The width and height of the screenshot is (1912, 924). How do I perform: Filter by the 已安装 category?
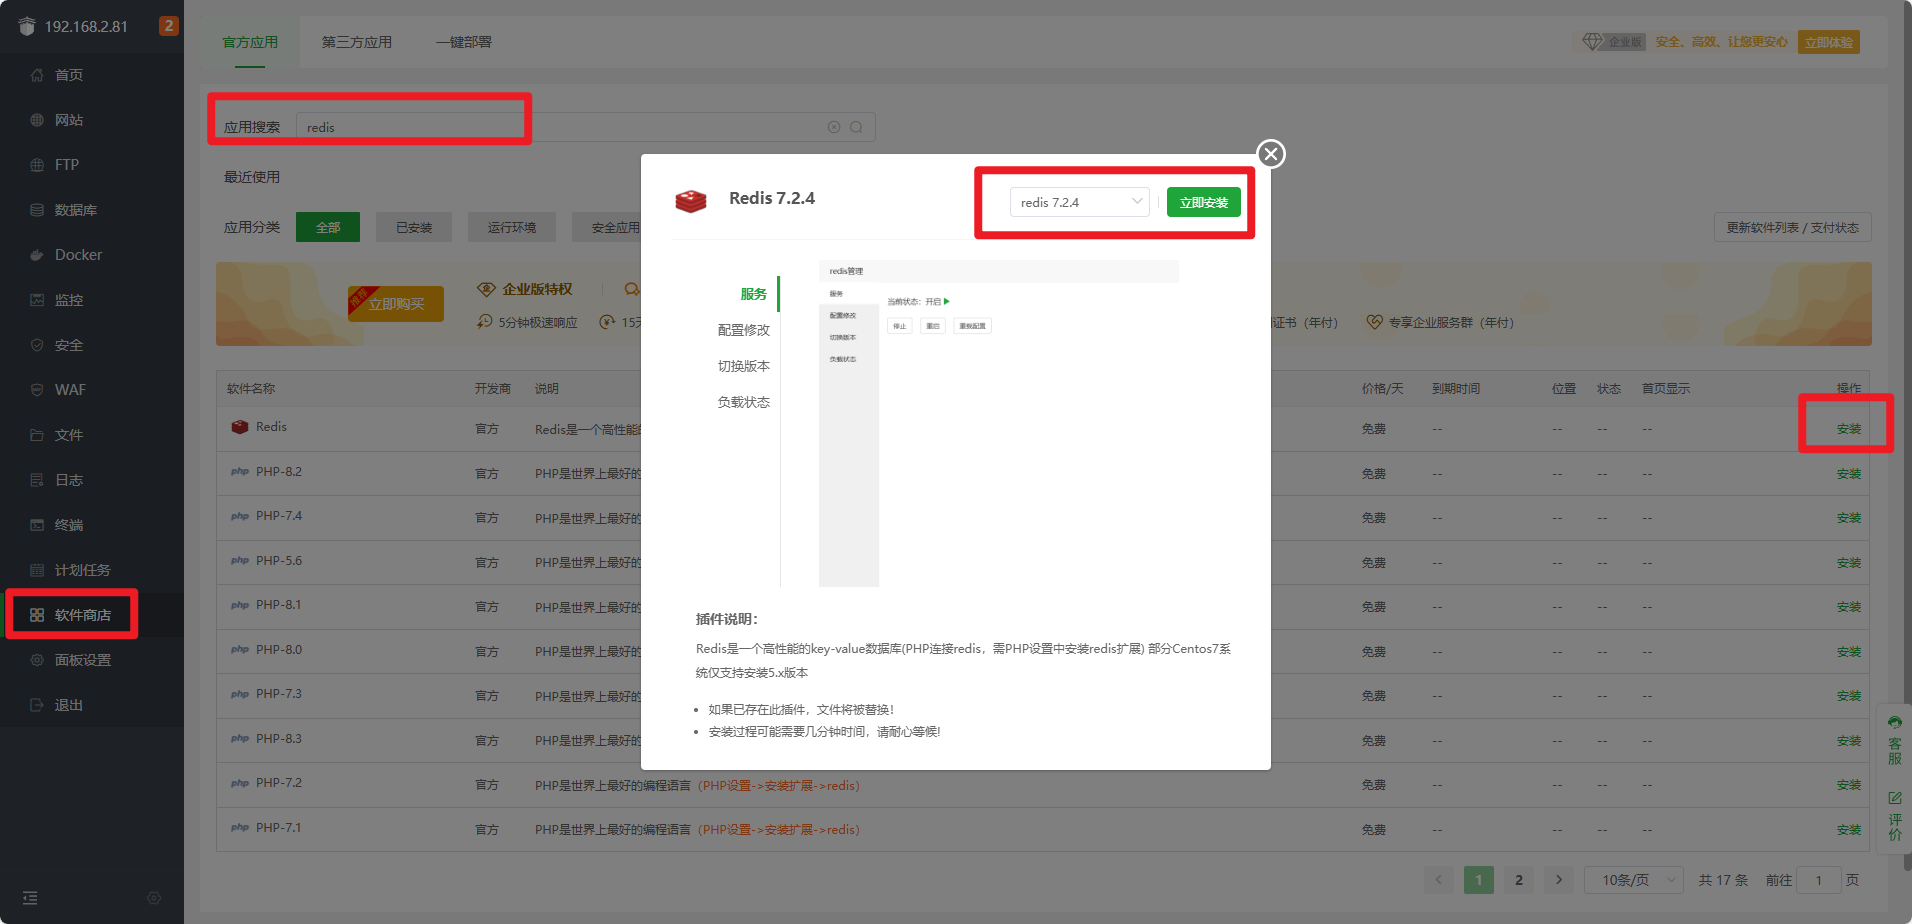(x=414, y=227)
